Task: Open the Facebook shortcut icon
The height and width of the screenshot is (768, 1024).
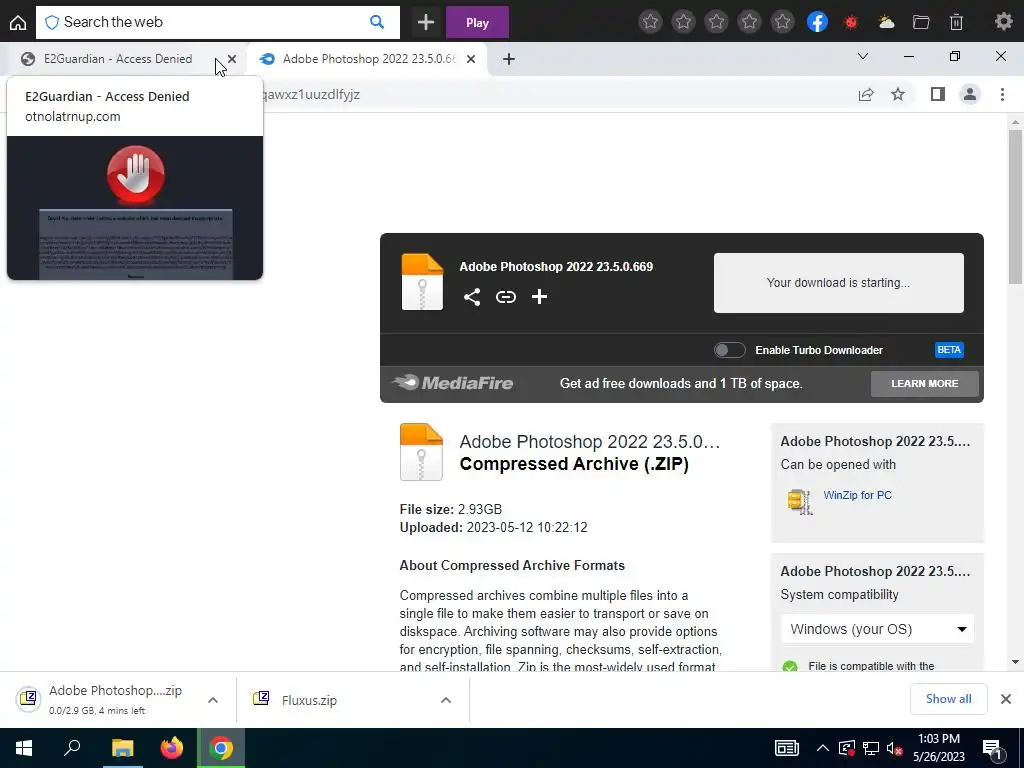Action: (817, 22)
